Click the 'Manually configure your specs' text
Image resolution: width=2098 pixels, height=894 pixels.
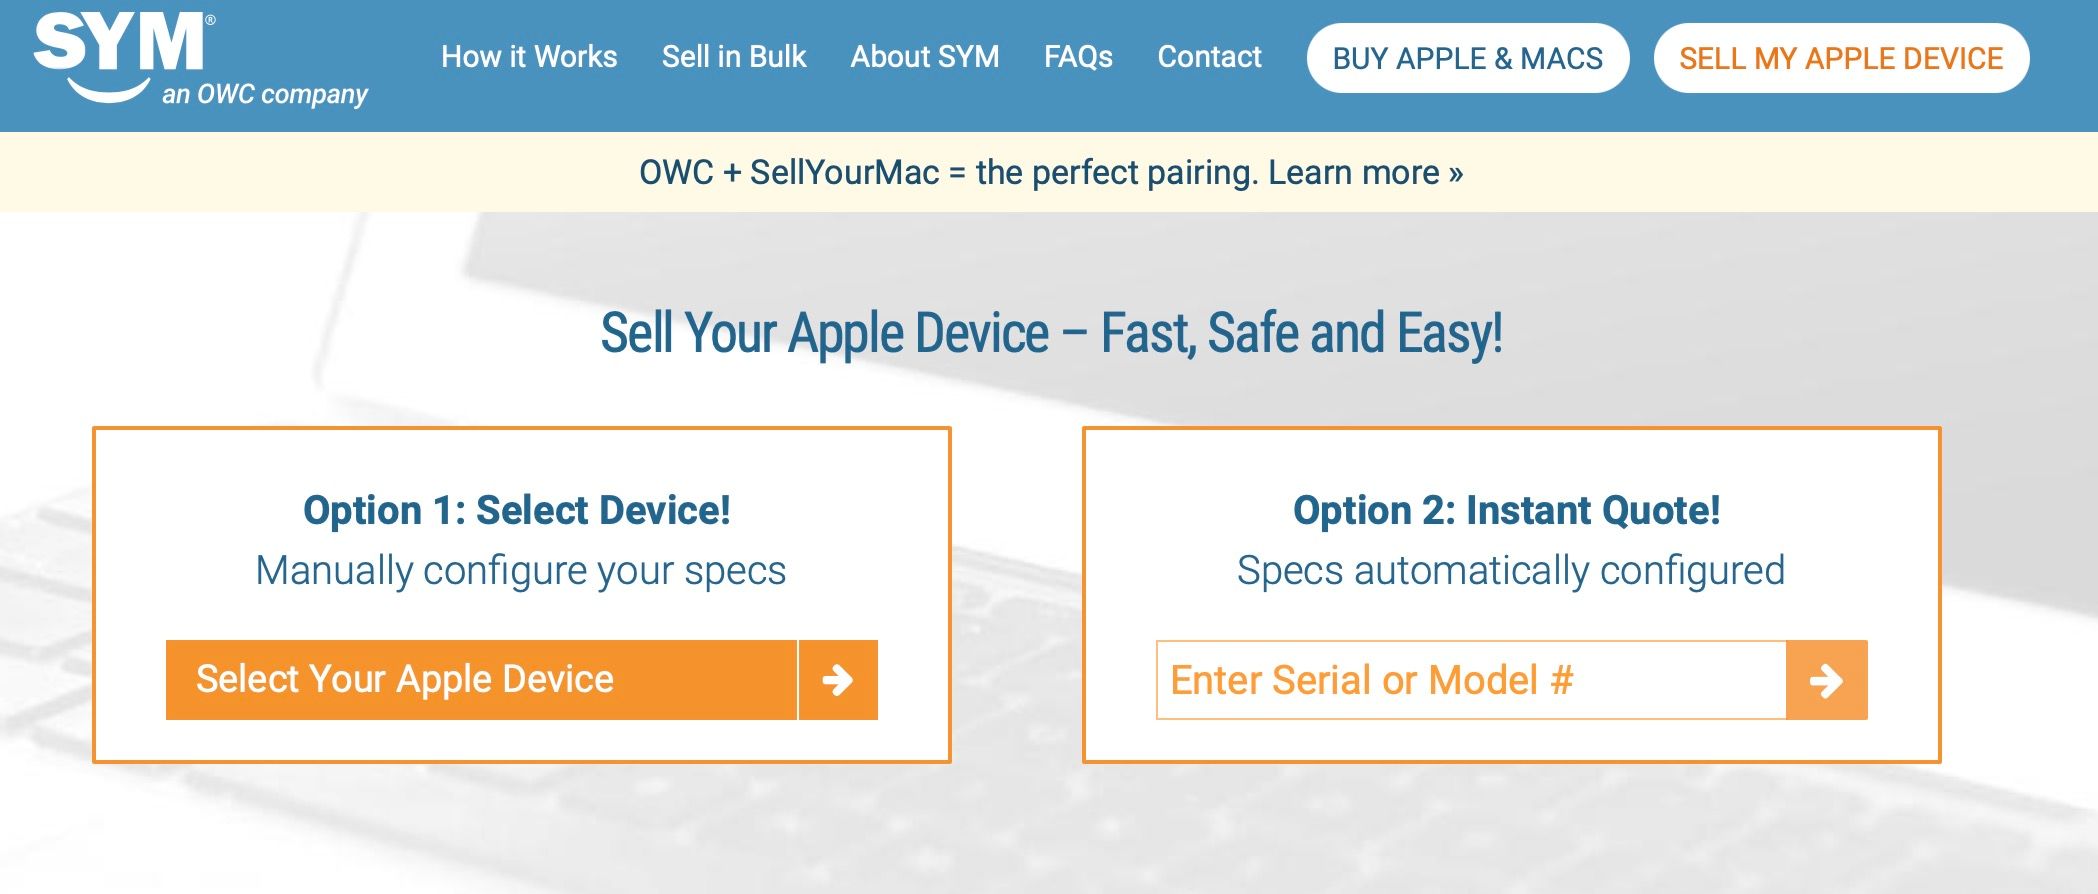521,570
